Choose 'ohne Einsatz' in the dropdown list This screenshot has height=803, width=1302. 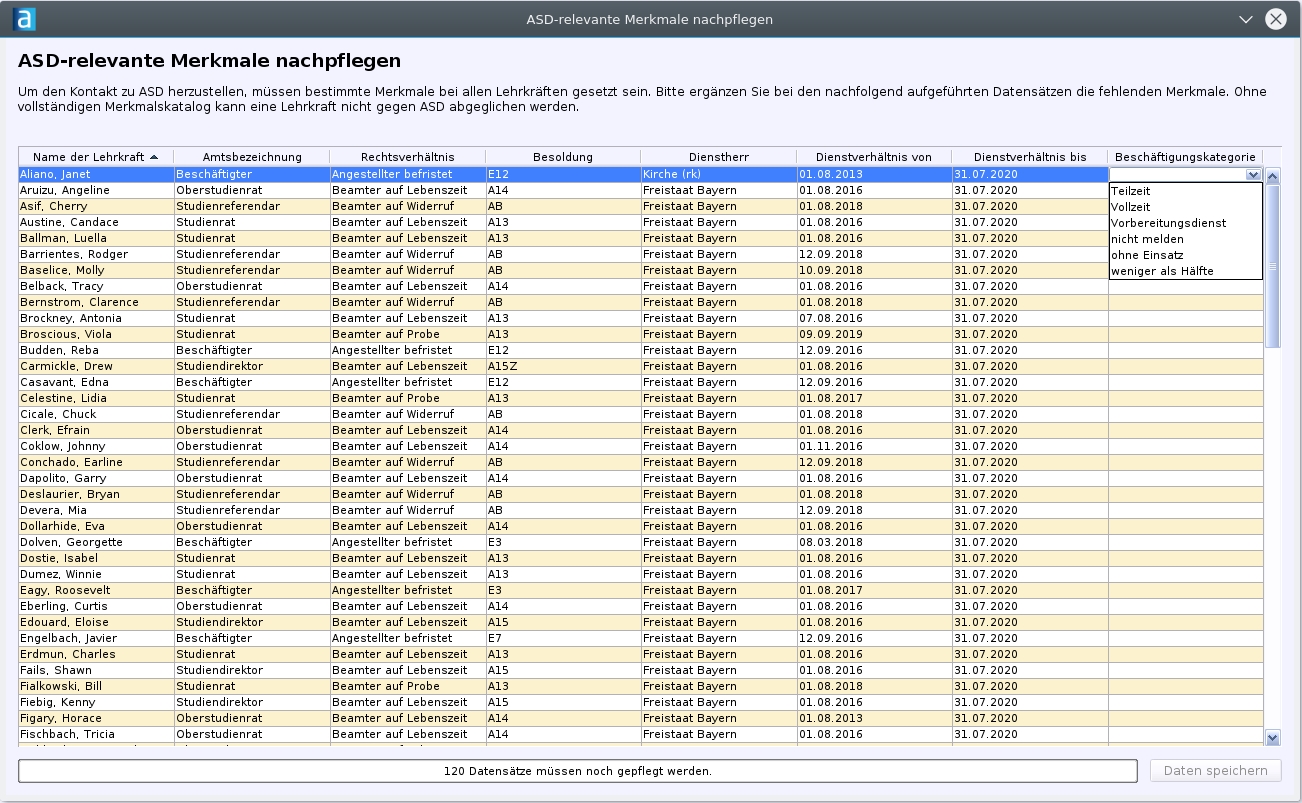[1185, 255]
